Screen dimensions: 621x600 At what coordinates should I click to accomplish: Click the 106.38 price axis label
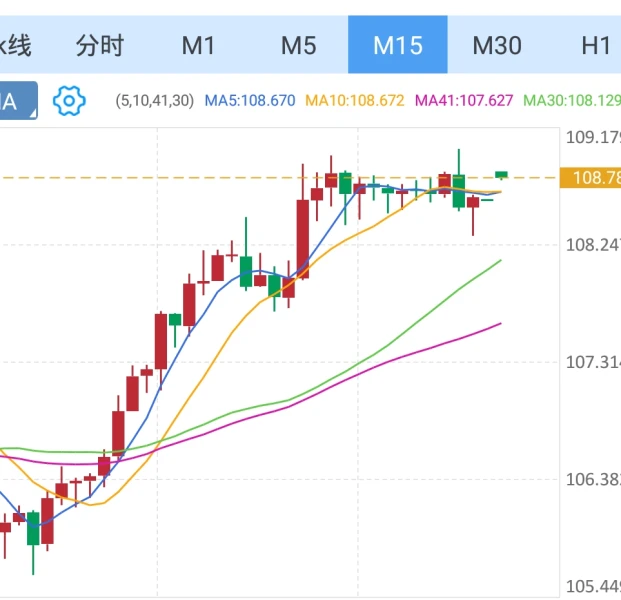pos(592,479)
